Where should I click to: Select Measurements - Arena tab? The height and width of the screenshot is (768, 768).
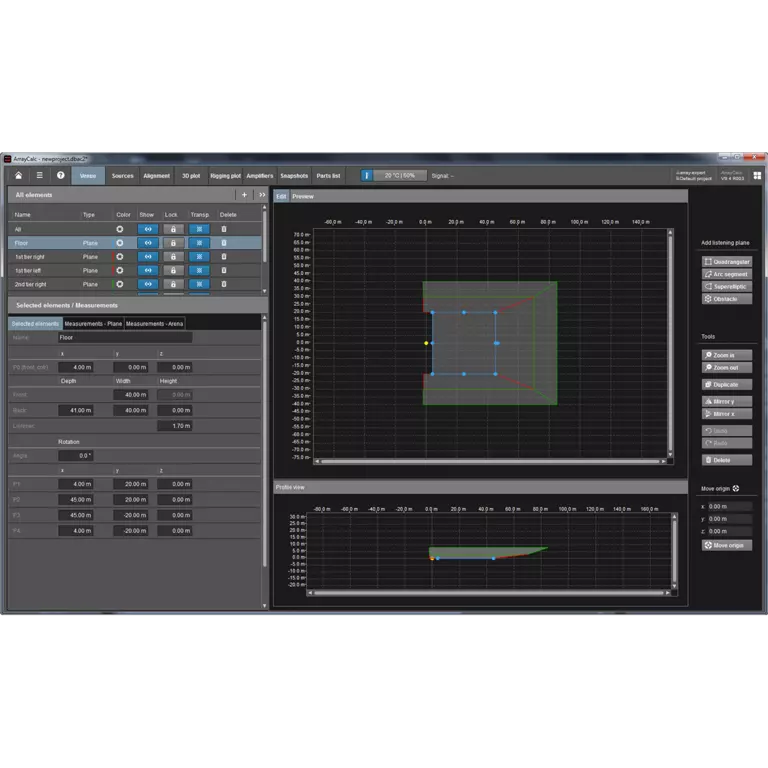(154, 324)
